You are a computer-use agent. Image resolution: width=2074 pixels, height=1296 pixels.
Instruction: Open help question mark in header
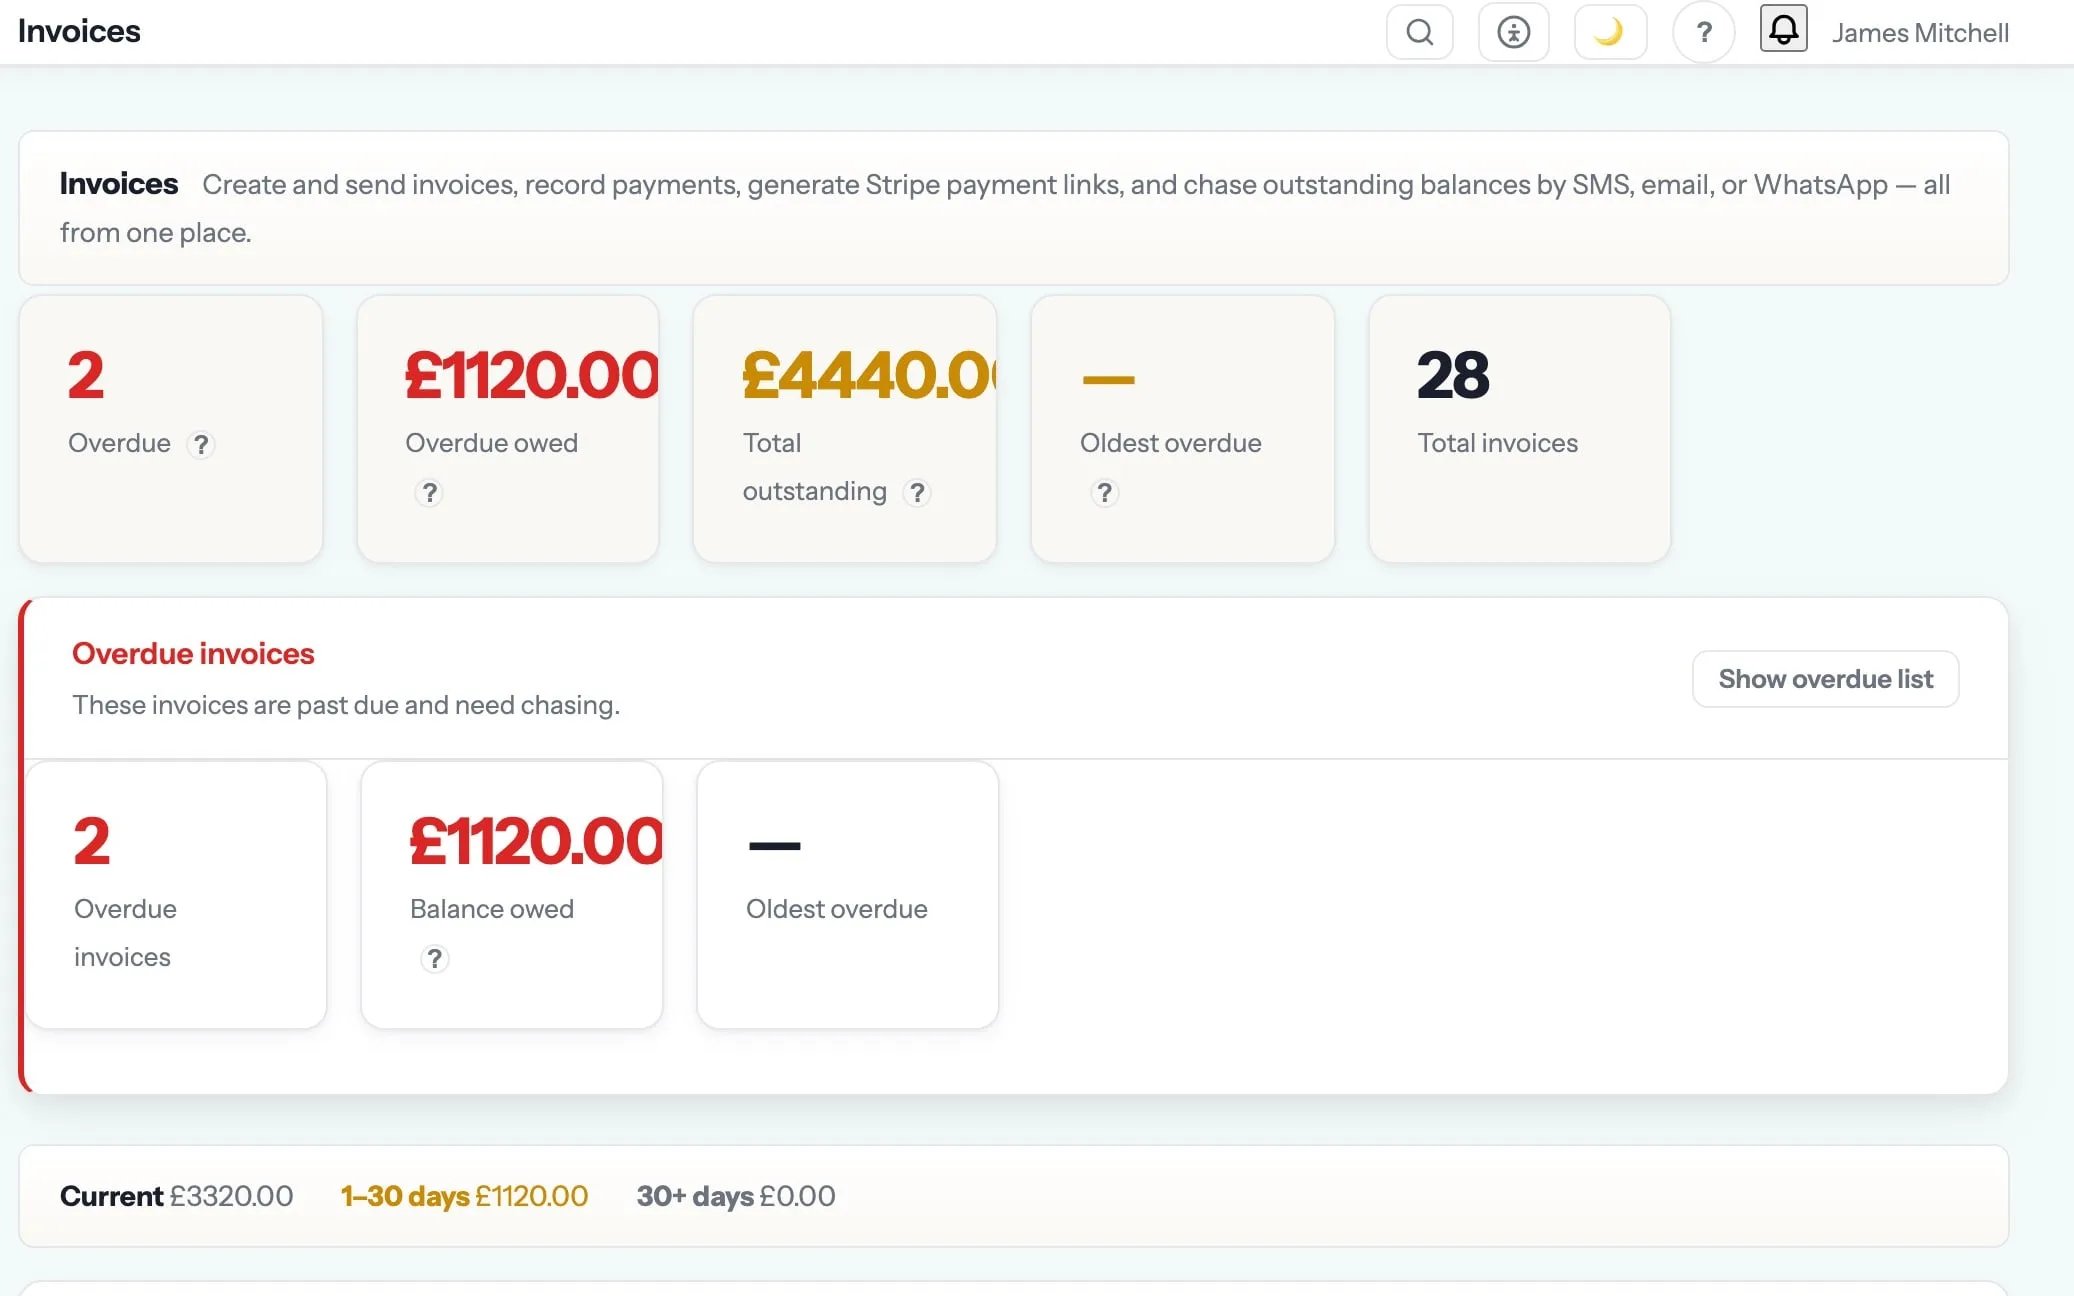coord(1703,33)
